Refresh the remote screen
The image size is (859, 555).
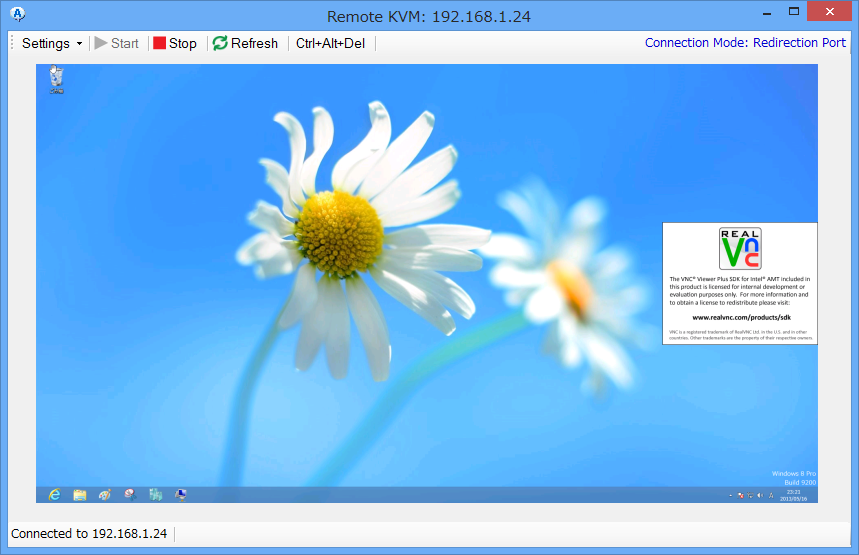(245, 43)
